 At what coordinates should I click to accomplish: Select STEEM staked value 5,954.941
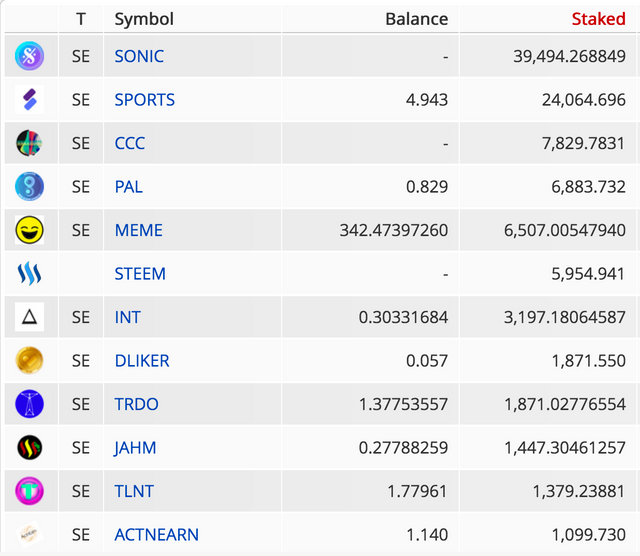click(588, 274)
